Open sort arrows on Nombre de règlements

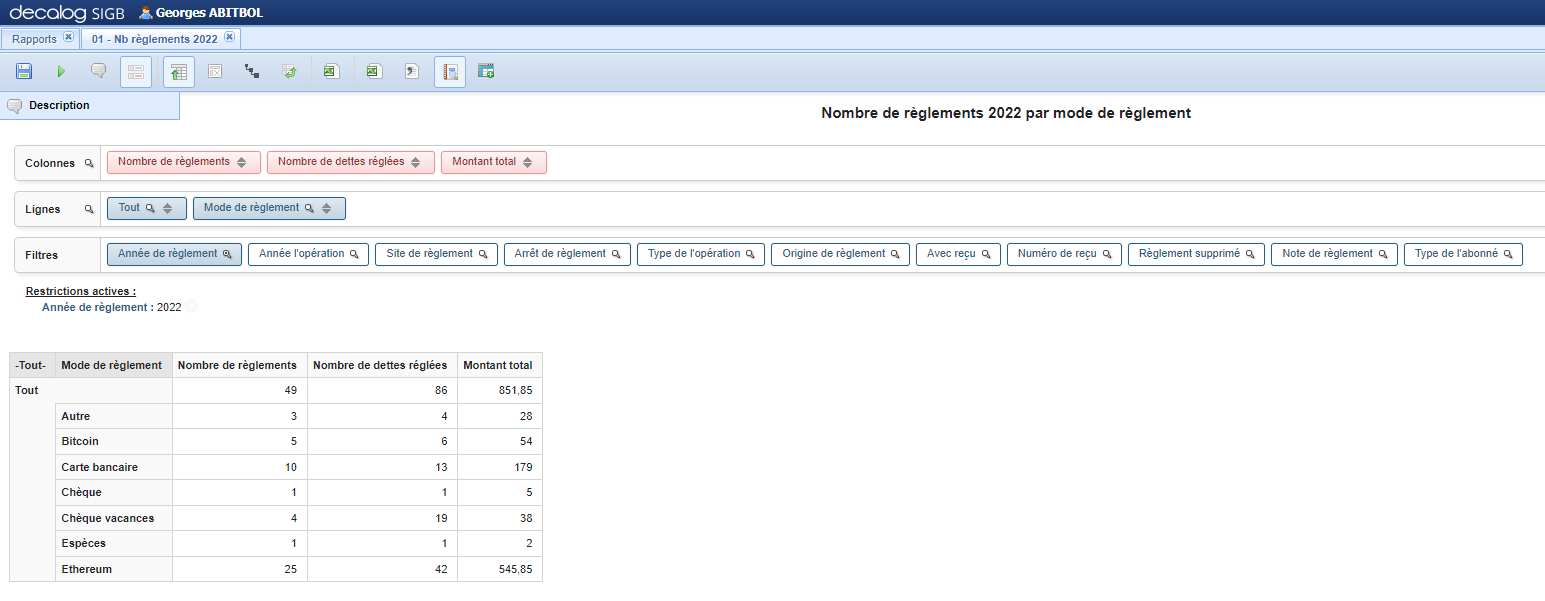(242, 163)
